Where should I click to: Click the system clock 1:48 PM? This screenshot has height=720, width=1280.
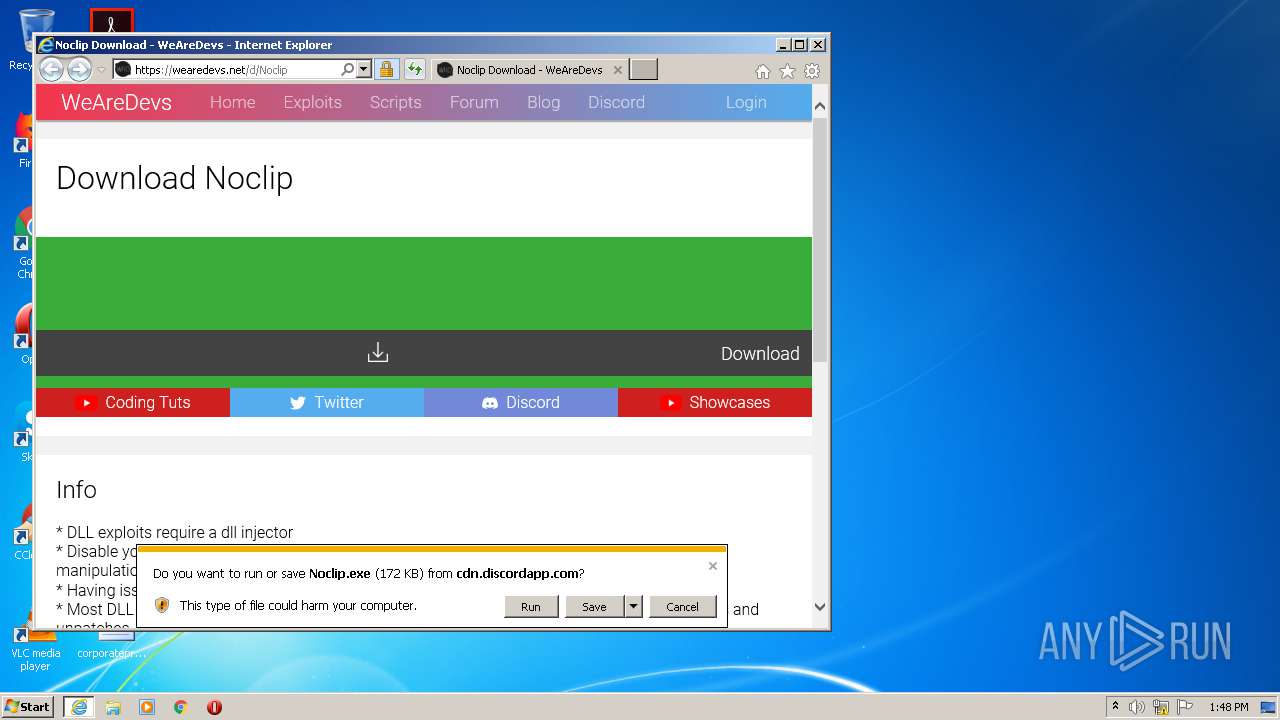1228,707
